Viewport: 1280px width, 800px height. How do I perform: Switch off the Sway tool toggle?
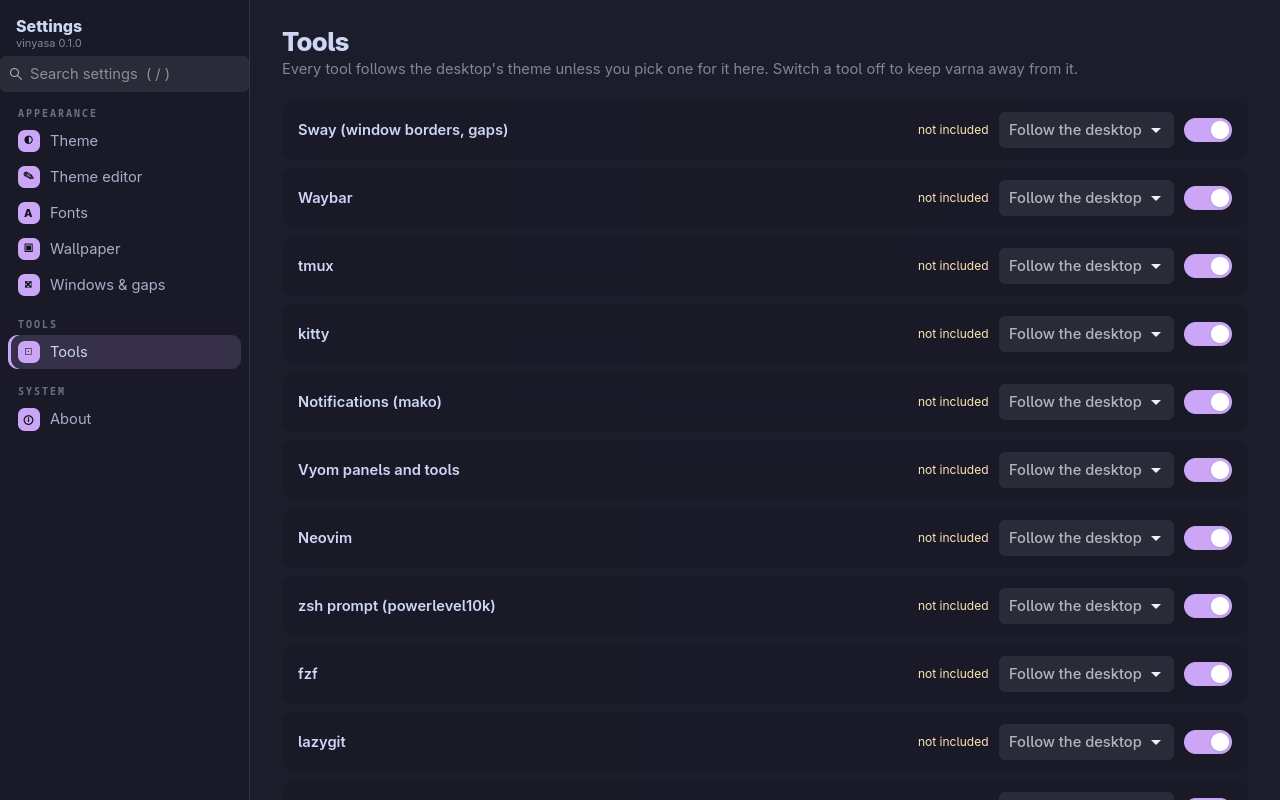tap(1208, 130)
